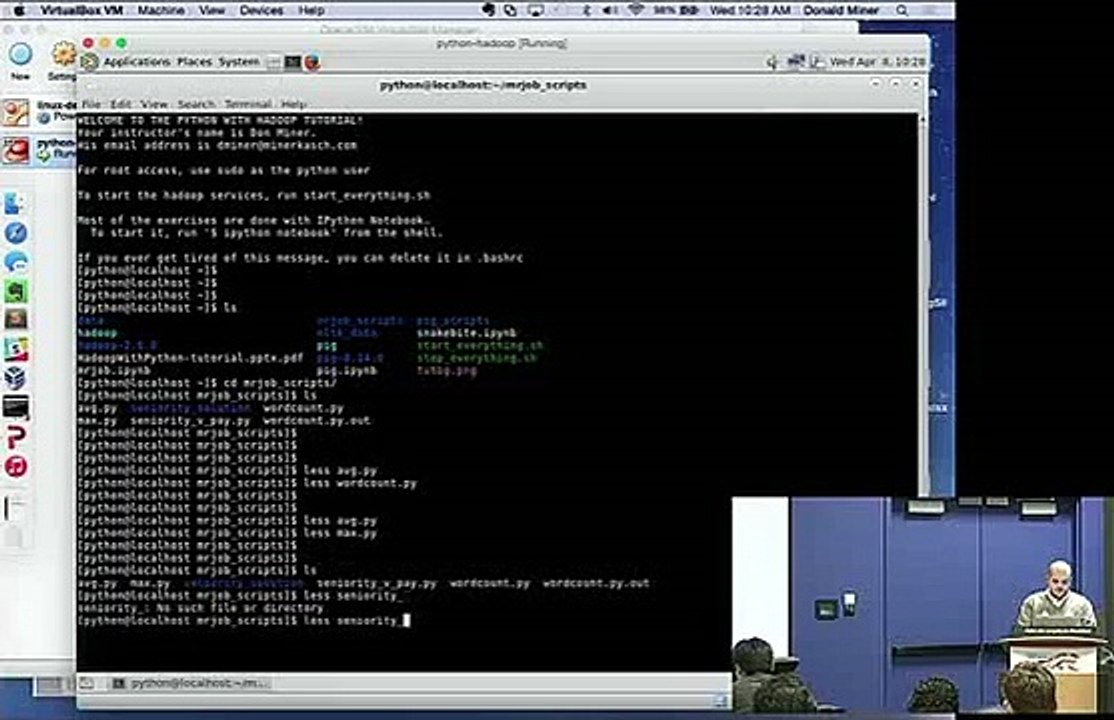Click the terminal taskbar button at bottom
The height and width of the screenshot is (720, 1114).
pyautogui.click(x=190, y=683)
